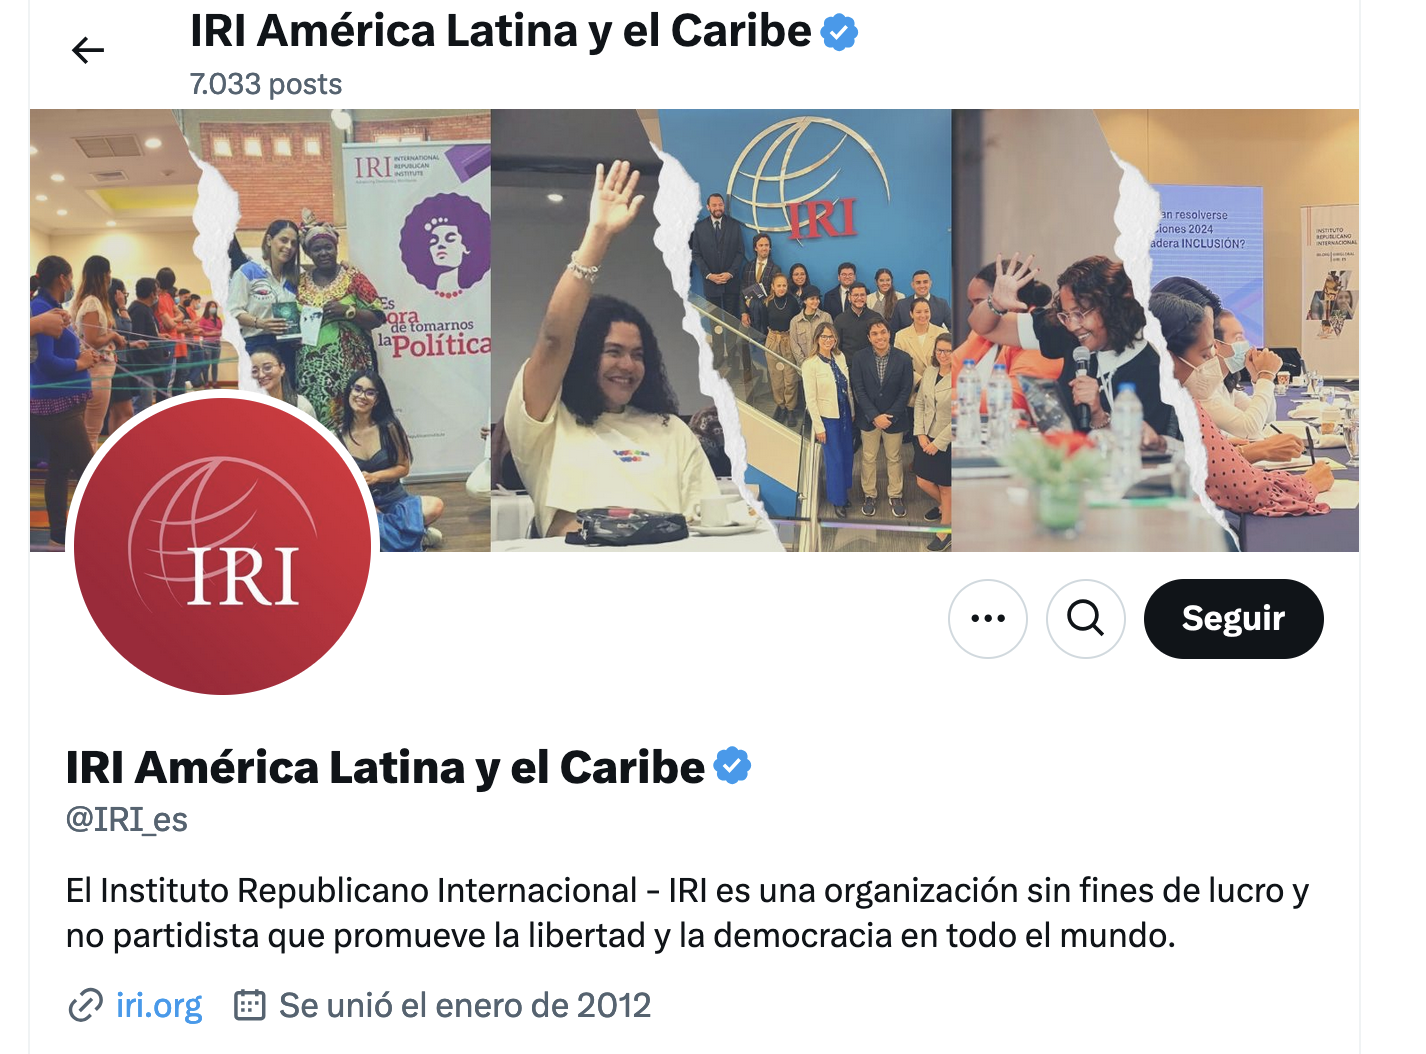Click the Seguir follow button
1426x1054 pixels.
1233,618
